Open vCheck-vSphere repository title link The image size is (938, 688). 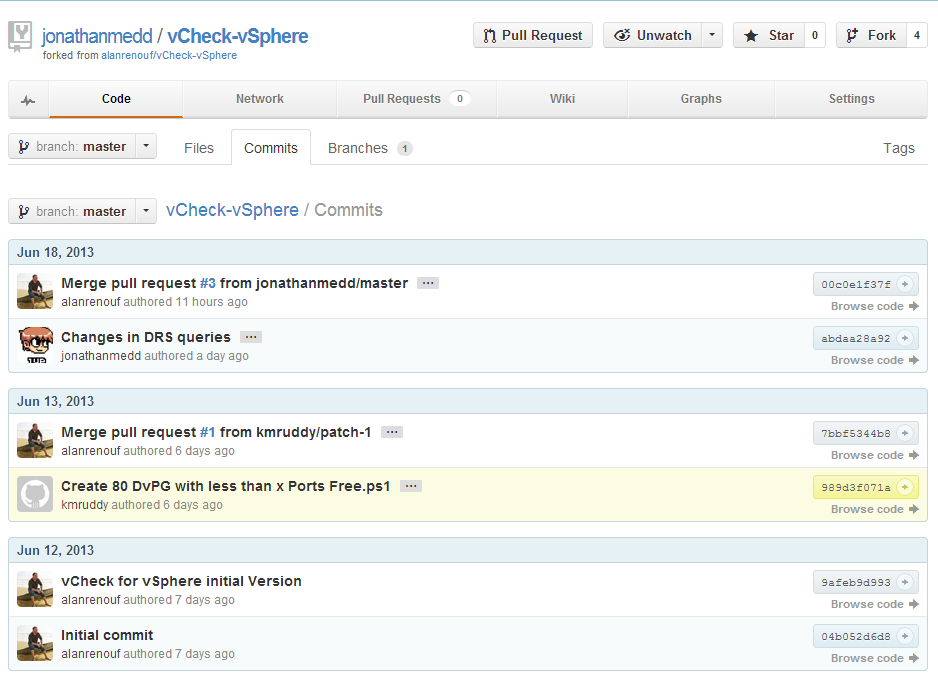point(237,36)
